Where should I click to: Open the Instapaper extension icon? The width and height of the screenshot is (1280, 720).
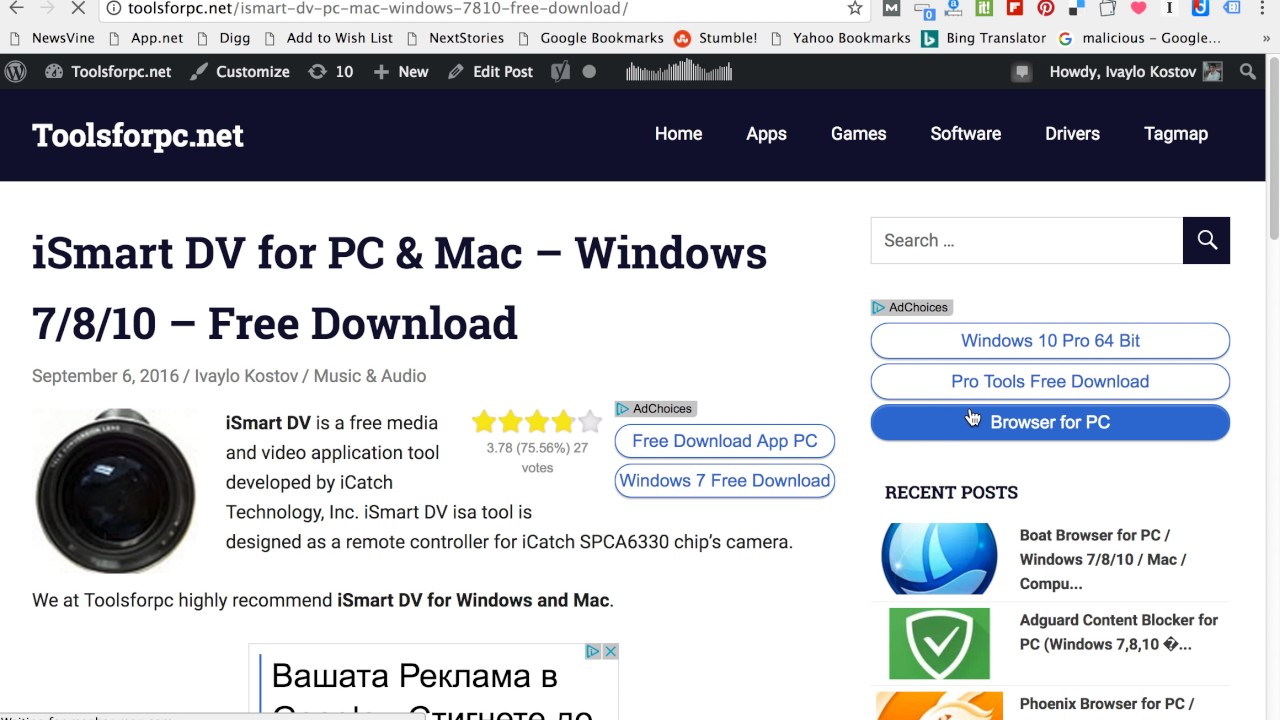1169,8
